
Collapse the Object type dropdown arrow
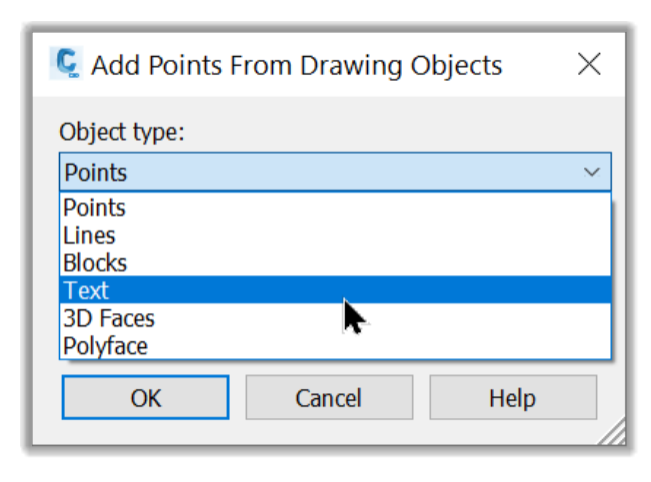click(x=591, y=172)
